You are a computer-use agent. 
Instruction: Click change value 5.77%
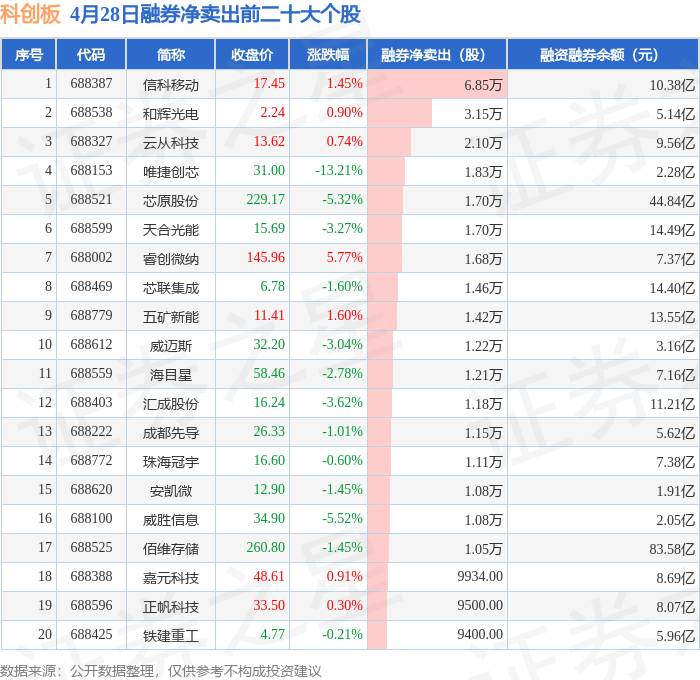pos(344,258)
